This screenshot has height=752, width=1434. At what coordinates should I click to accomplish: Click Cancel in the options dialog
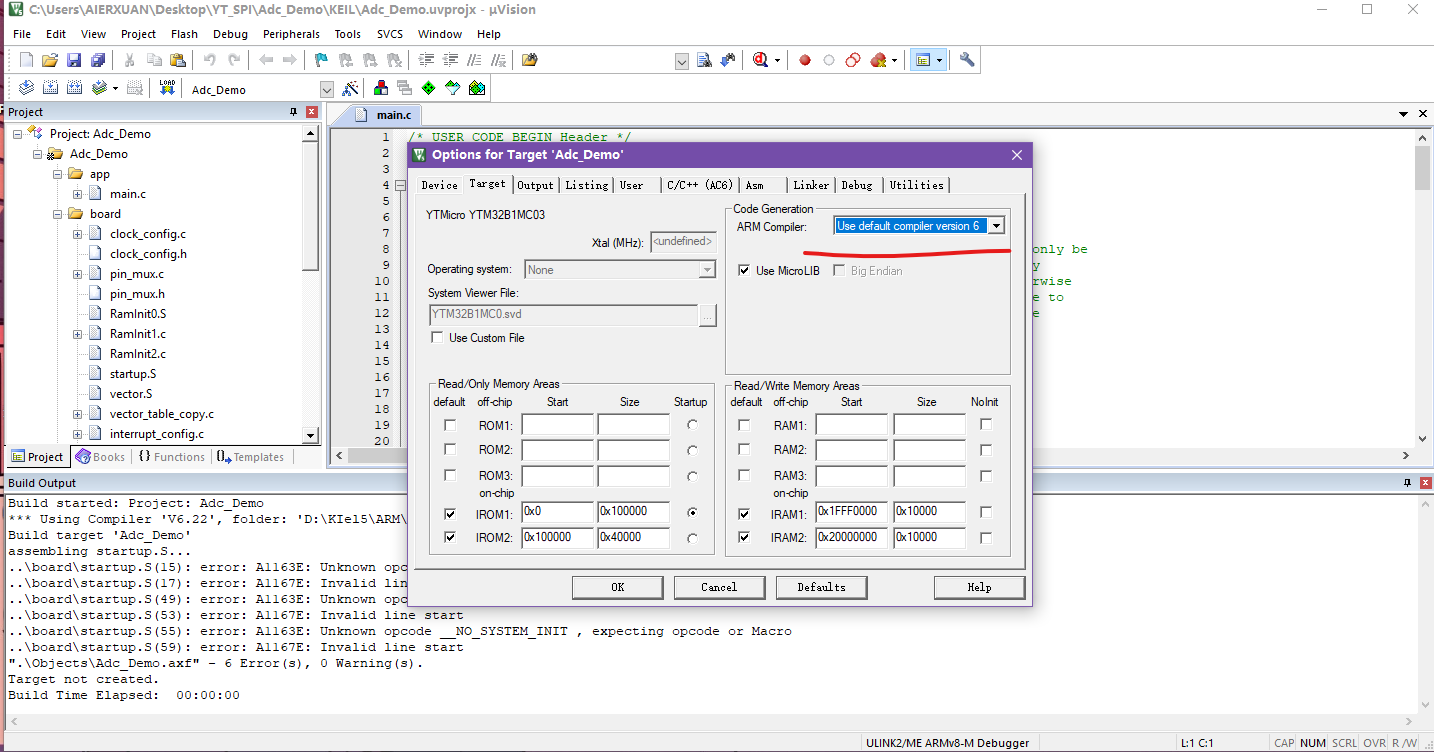(719, 587)
